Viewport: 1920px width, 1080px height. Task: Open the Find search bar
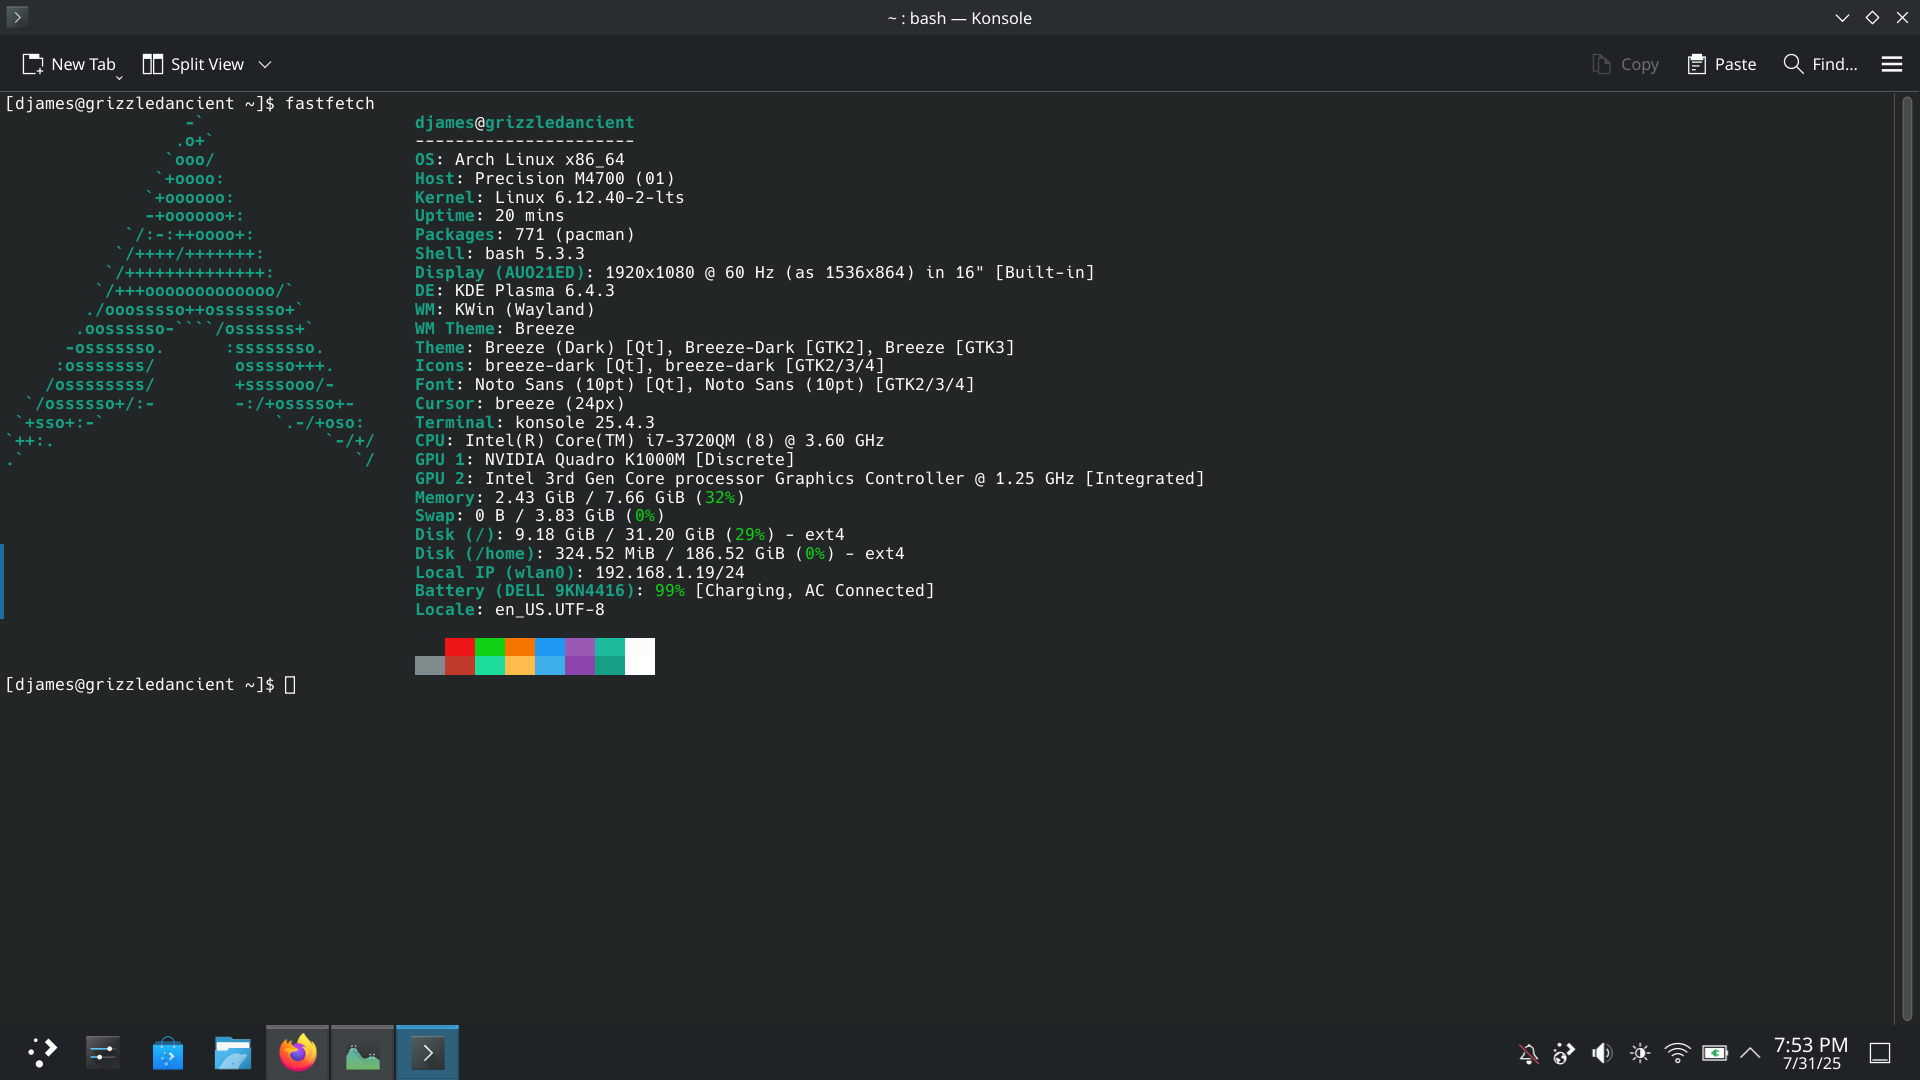pyautogui.click(x=1820, y=64)
